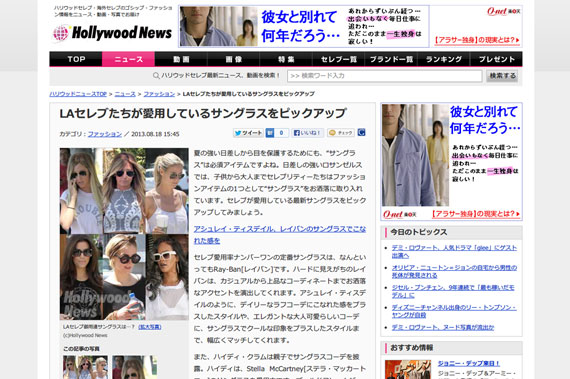Image resolution: width=570 pixels, height=379 pixels.
Task: Click the 拡大写真 enlarge photo link
Action: point(150,327)
